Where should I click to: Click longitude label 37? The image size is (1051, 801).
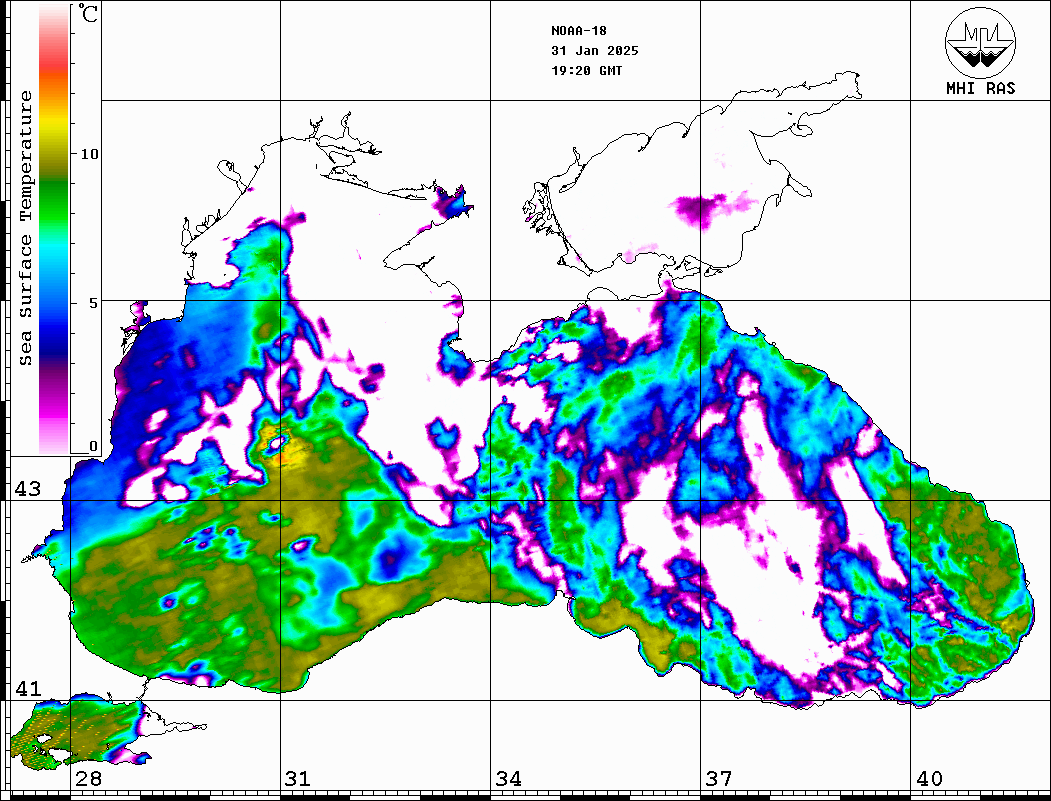coord(719,779)
